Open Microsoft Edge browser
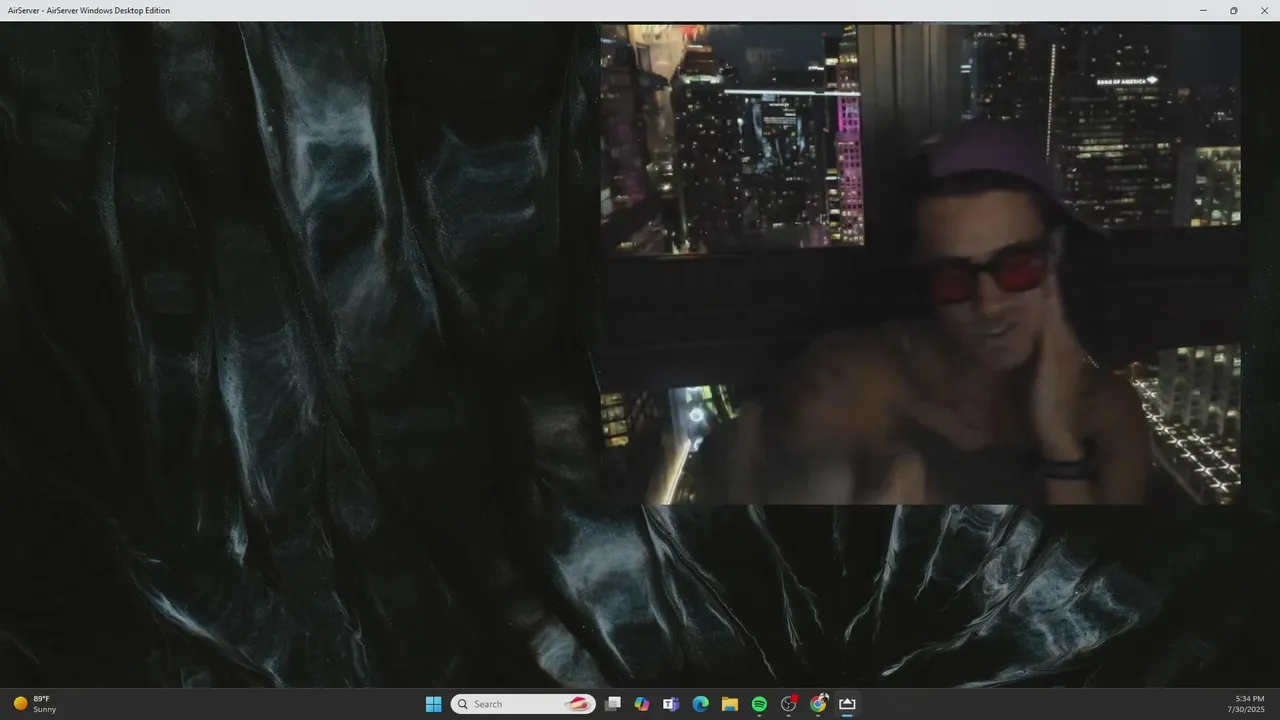The width and height of the screenshot is (1280, 720). tap(701, 704)
